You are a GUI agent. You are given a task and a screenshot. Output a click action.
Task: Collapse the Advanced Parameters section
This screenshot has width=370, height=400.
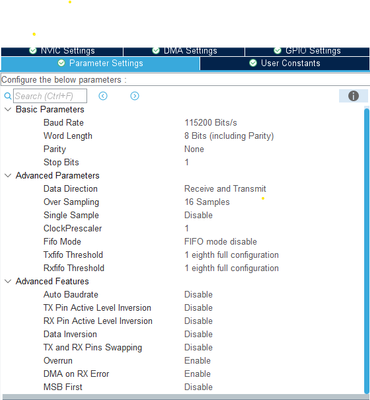[x=8, y=176]
